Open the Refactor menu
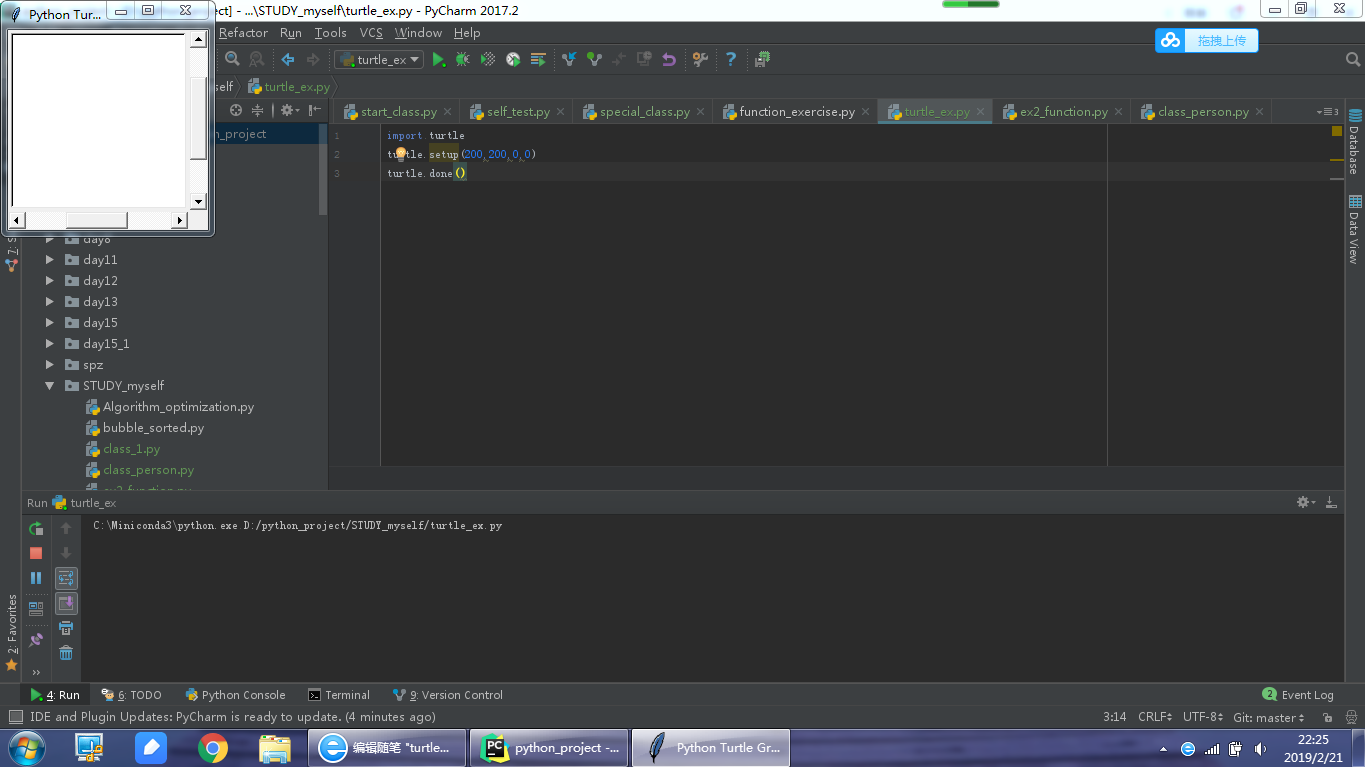Viewport: 1365px width, 767px height. pyautogui.click(x=243, y=33)
